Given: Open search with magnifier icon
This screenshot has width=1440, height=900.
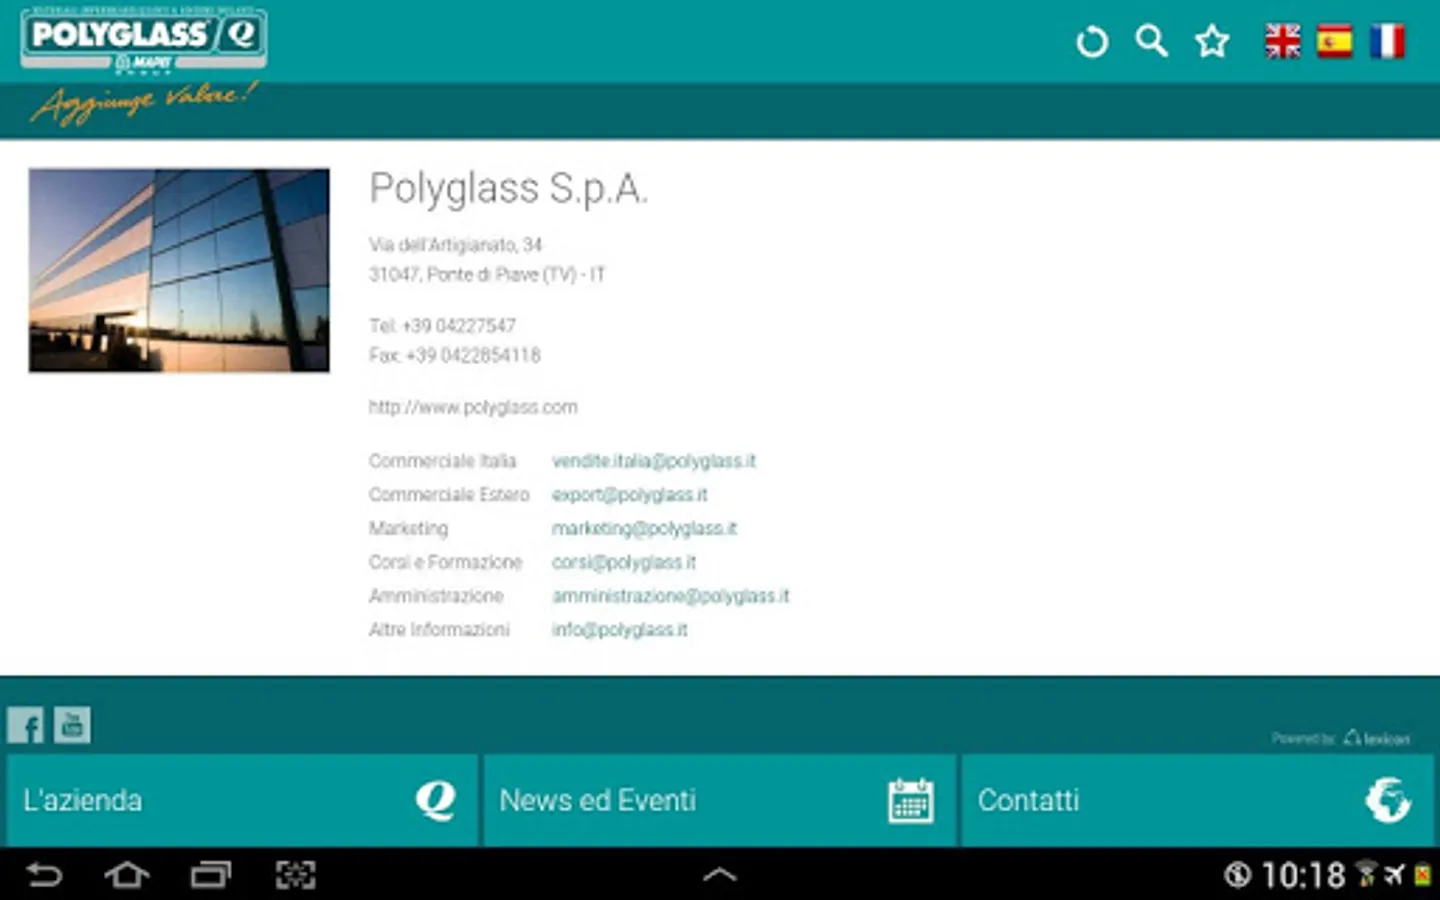Looking at the screenshot, I should [1152, 41].
